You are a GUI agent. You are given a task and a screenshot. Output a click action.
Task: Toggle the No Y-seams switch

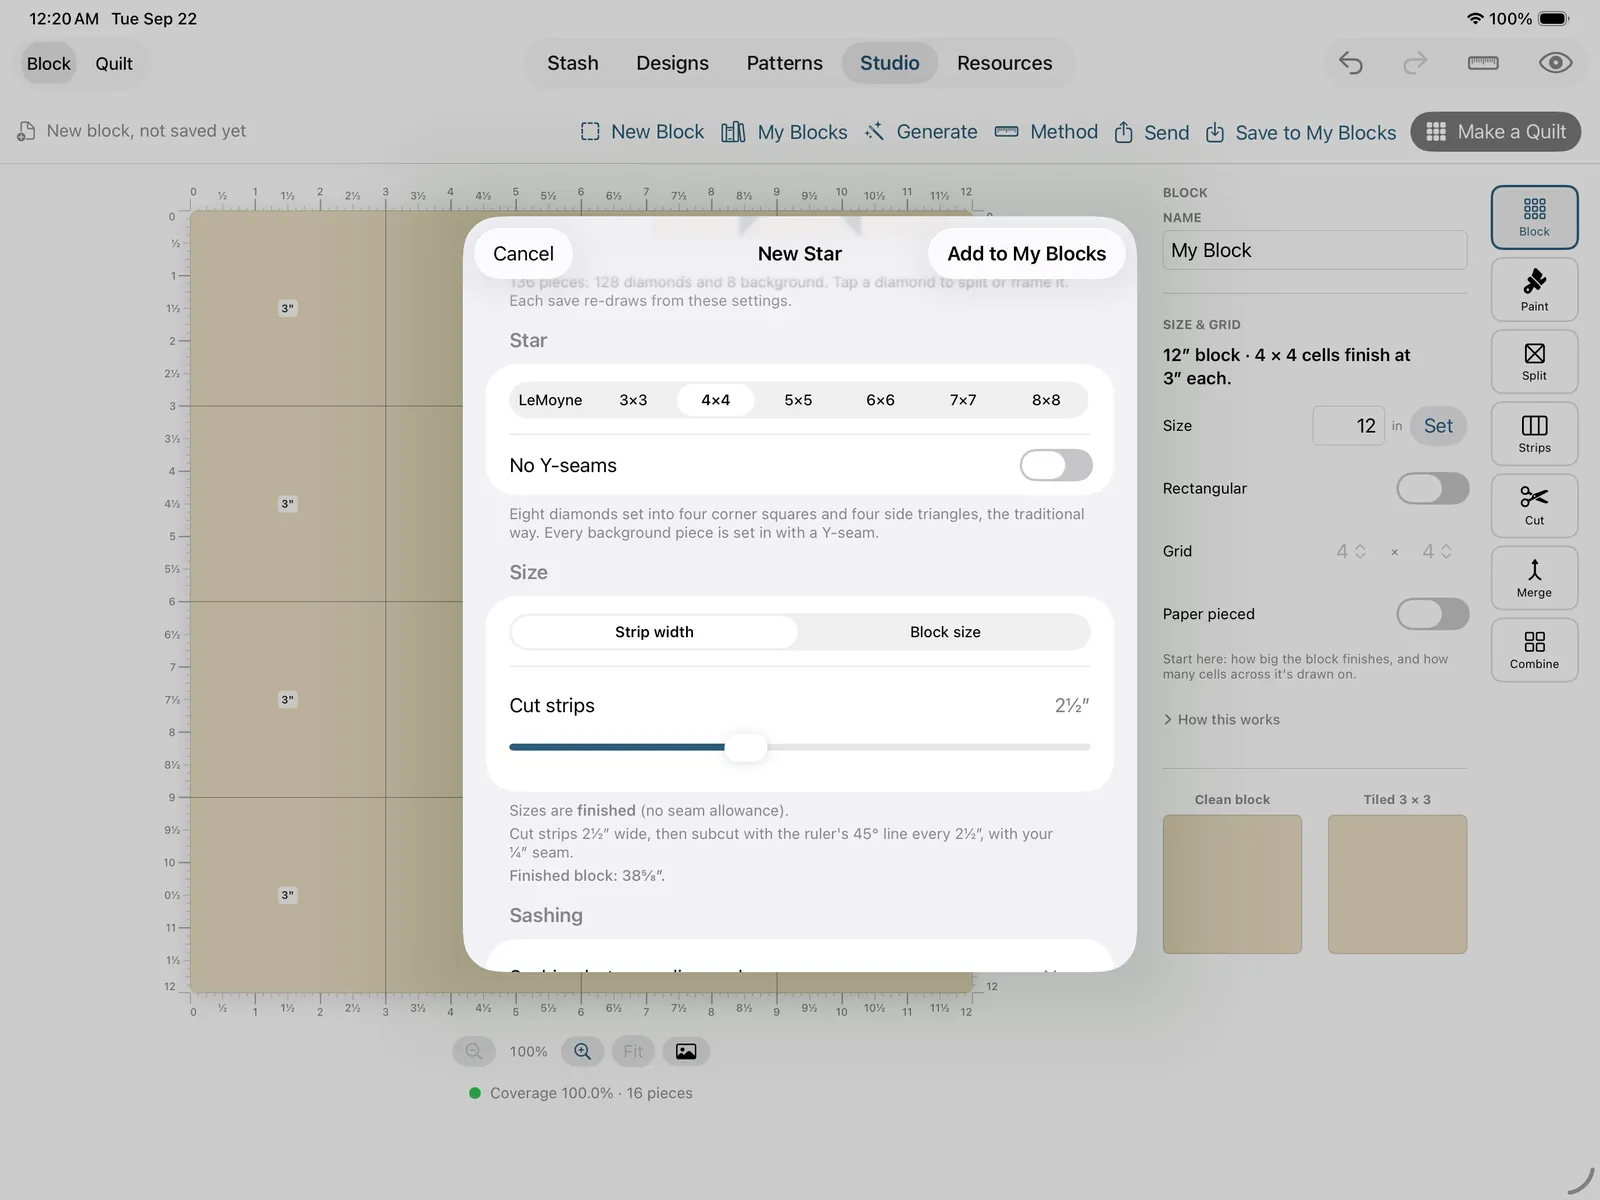pyautogui.click(x=1056, y=465)
